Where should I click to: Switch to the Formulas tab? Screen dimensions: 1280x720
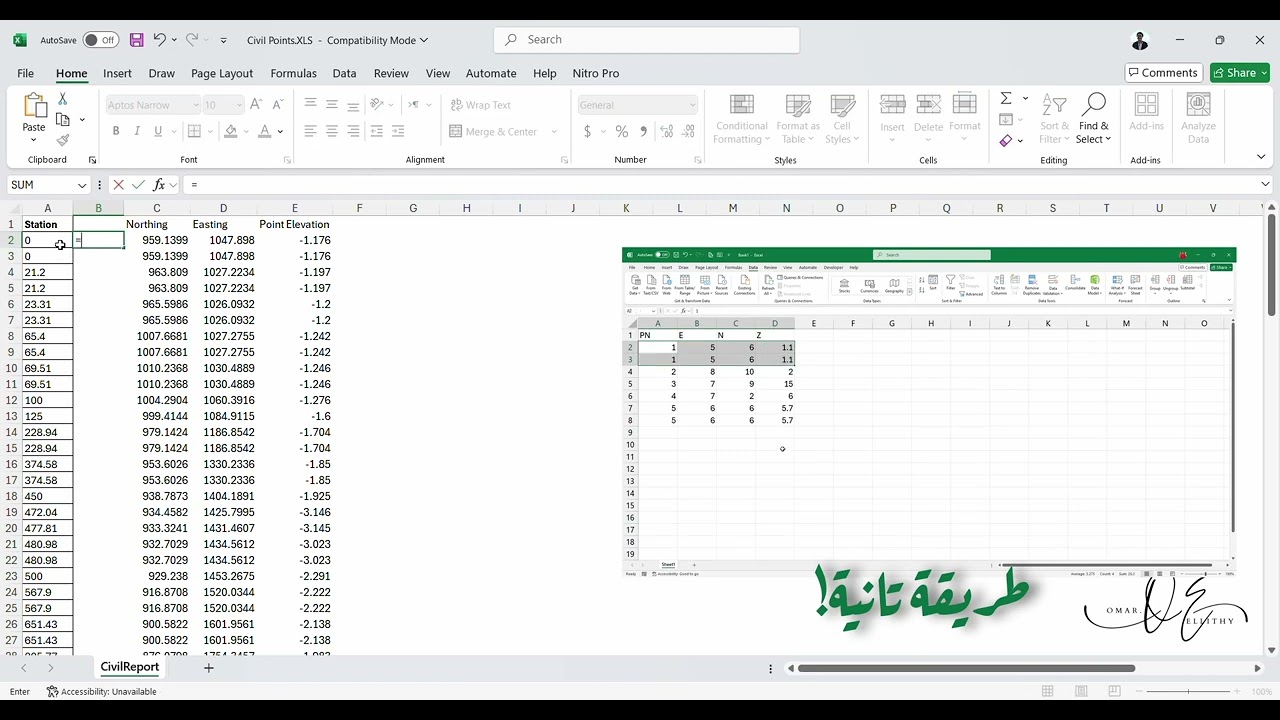[293, 73]
